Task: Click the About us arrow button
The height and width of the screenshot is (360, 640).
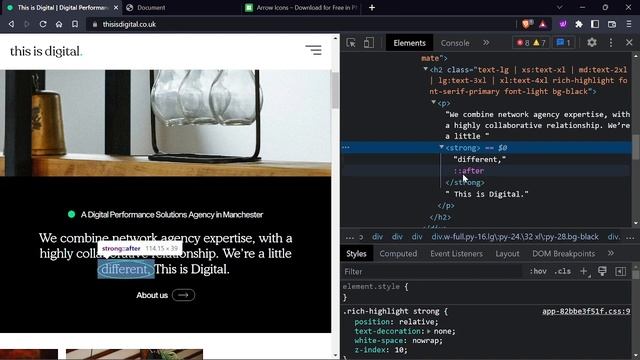Action: (x=183, y=295)
